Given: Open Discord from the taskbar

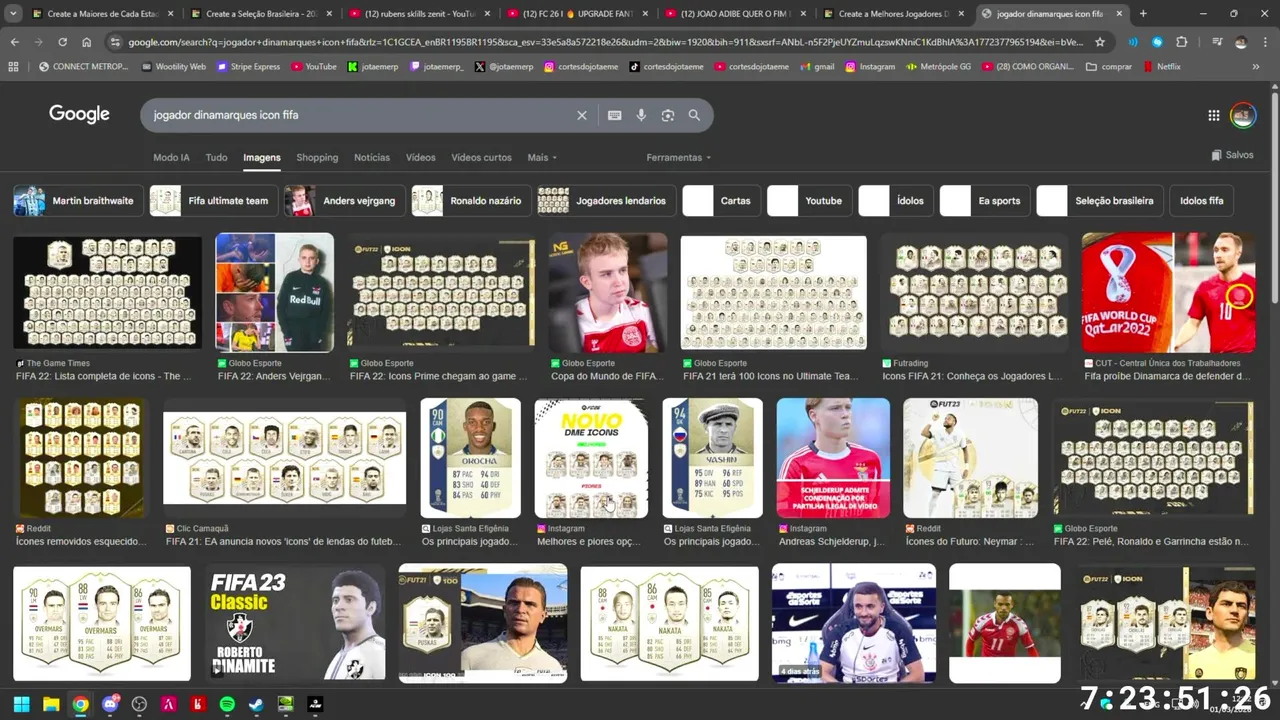Looking at the screenshot, I should 110,704.
